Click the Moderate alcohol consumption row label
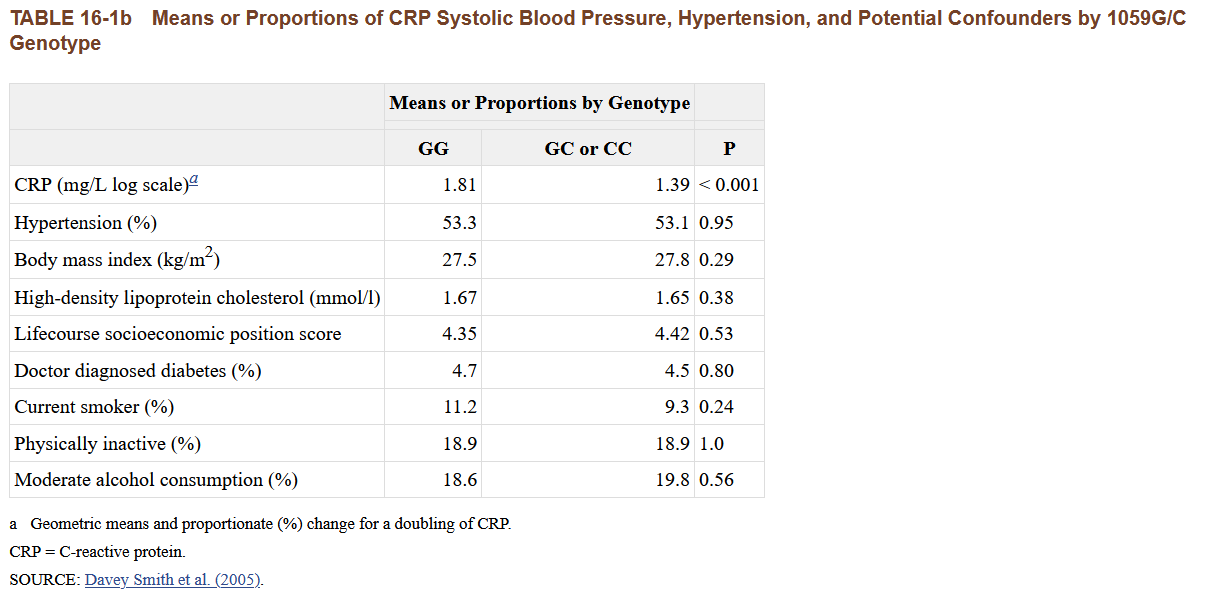 [155, 480]
